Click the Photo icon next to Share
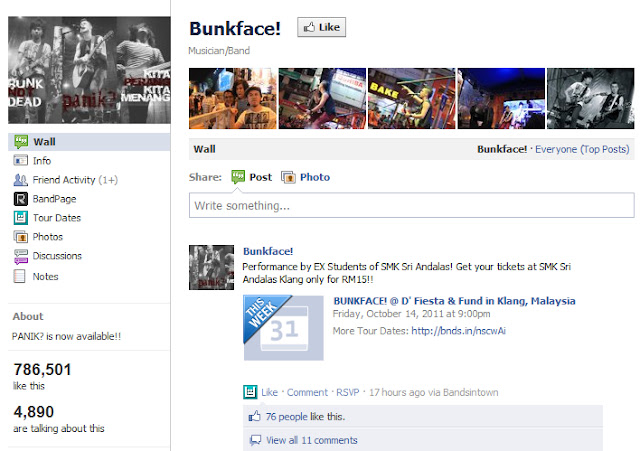Viewport: 640px width, 451px height. (x=288, y=177)
